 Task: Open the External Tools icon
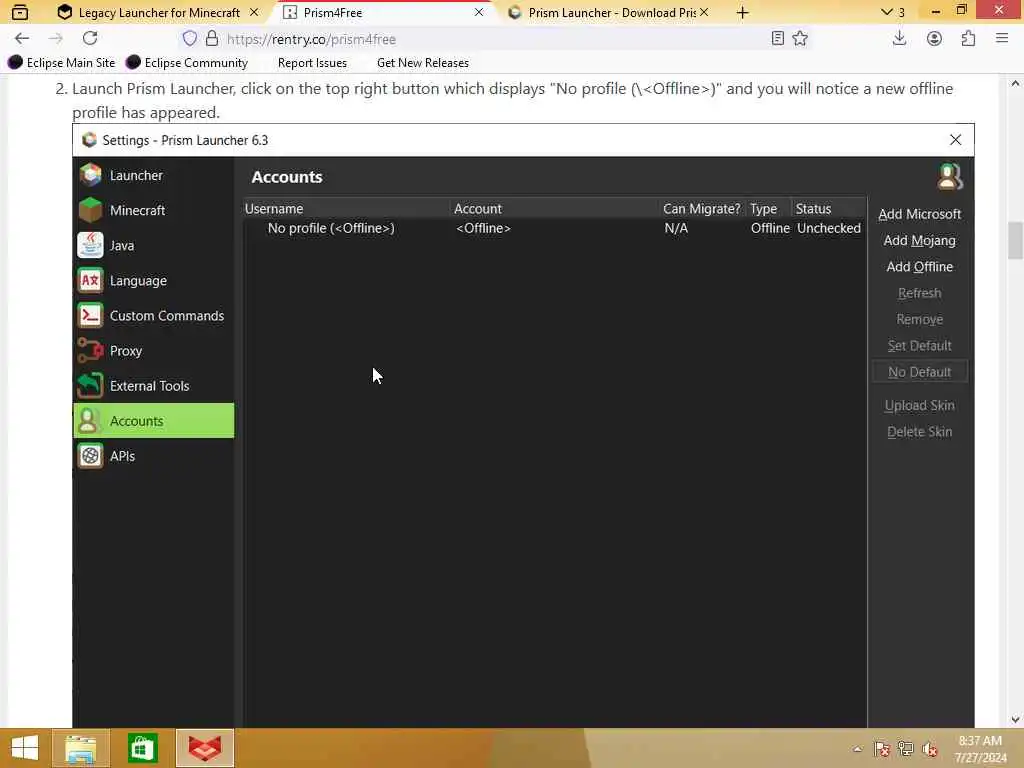pyautogui.click(x=90, y=386)
